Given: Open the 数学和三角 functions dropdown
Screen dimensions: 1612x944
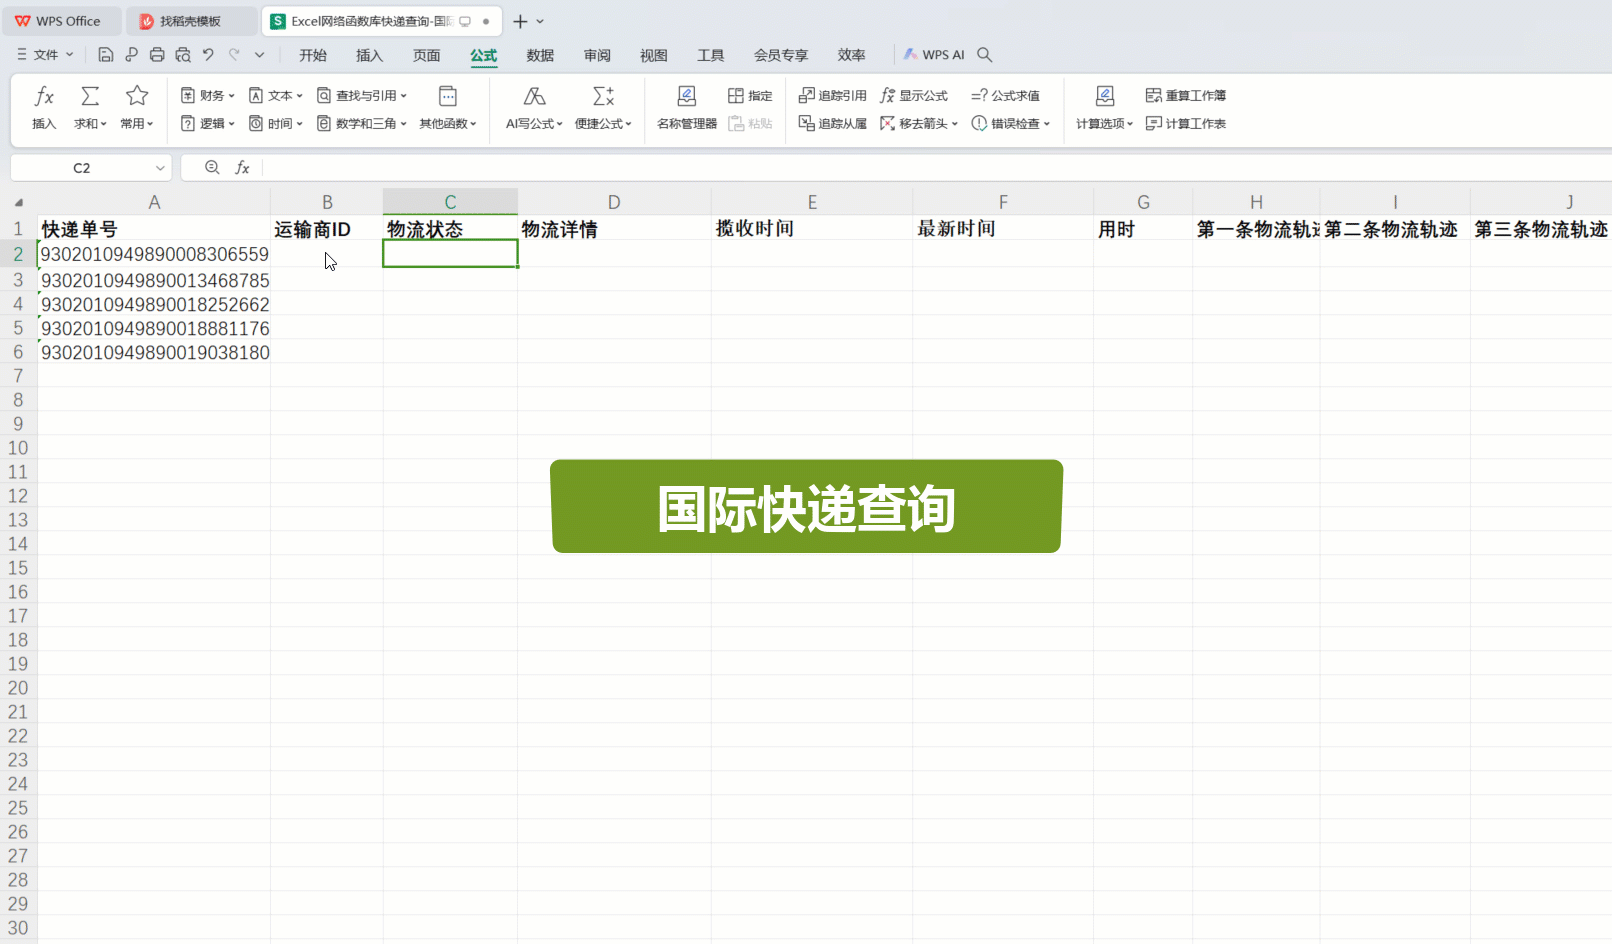Looking at the screenshot, I should tap(362, 124).
